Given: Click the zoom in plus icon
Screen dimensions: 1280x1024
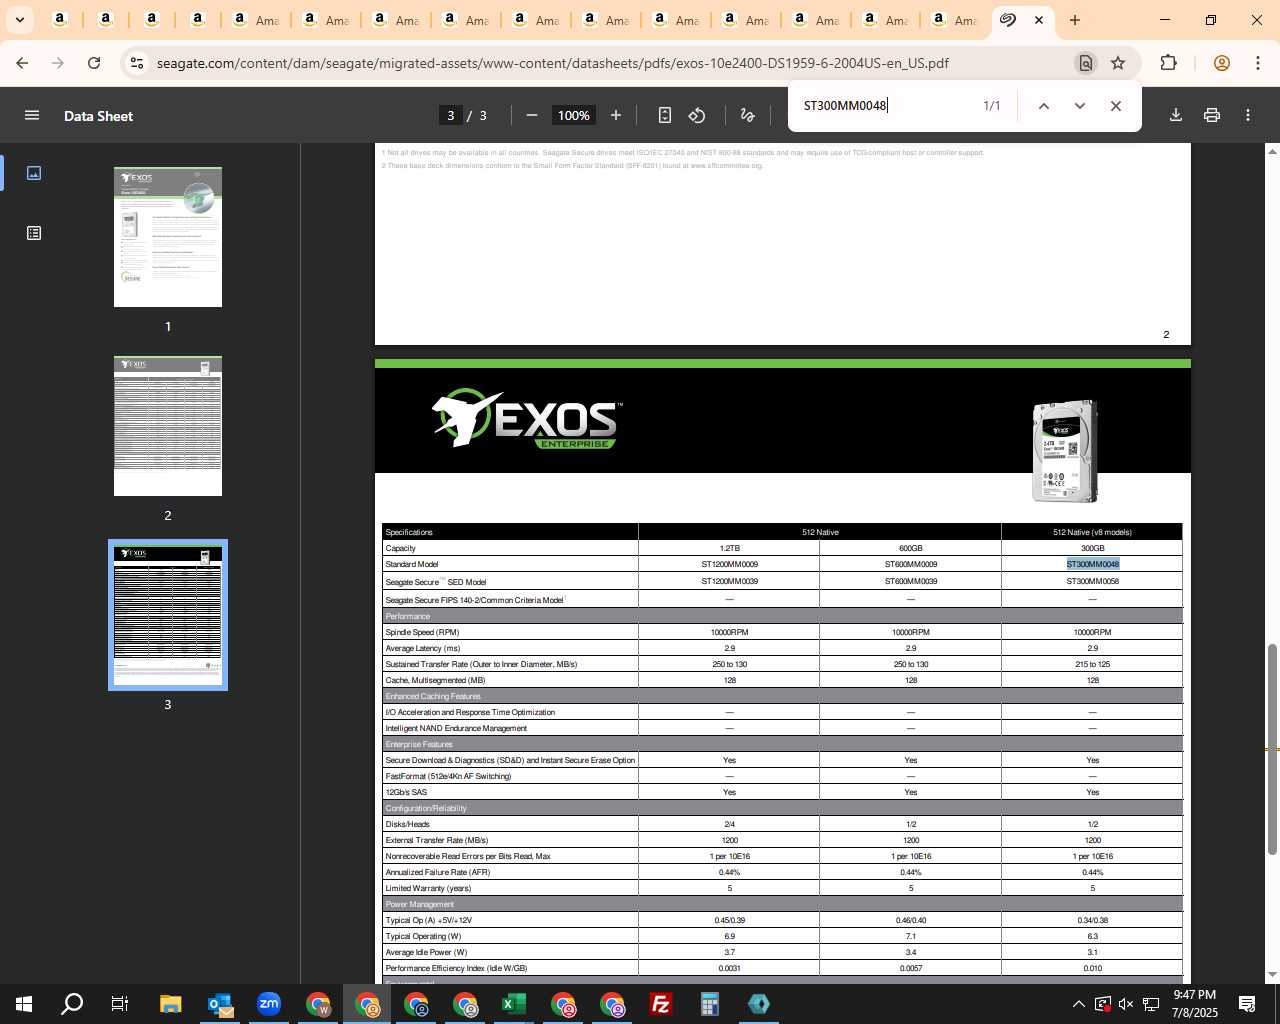Looking at the screenshot, I should (616, 115).
